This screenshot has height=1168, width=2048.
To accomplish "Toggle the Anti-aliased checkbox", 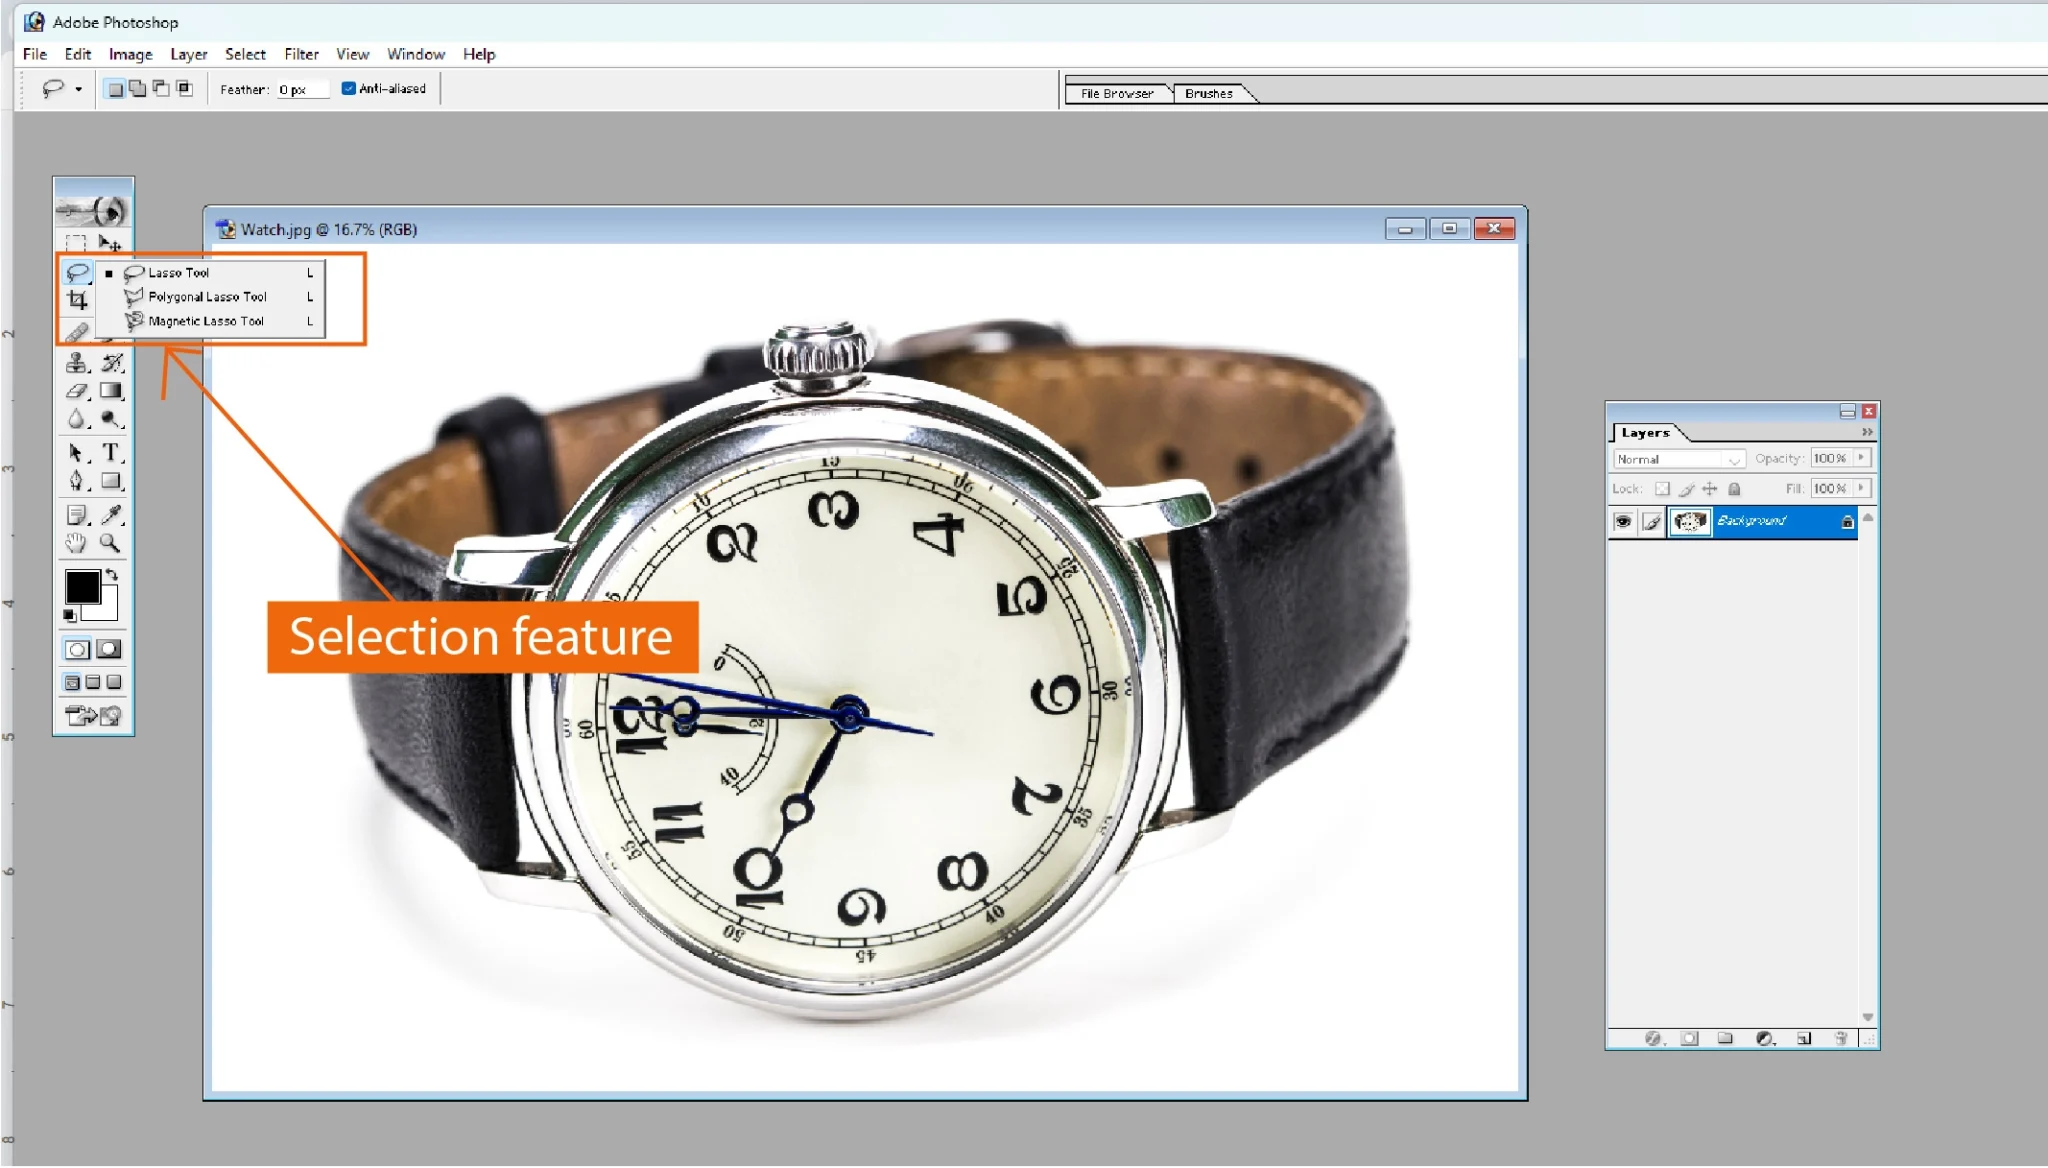I will coord(348,89).
